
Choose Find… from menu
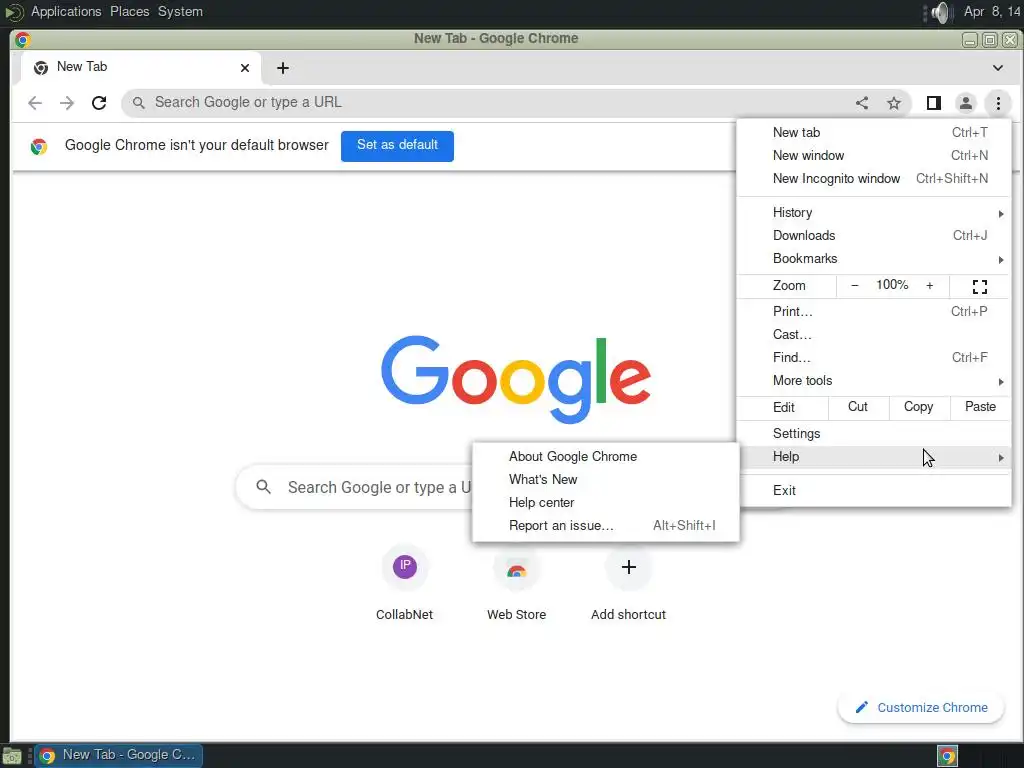click(874, 358)
